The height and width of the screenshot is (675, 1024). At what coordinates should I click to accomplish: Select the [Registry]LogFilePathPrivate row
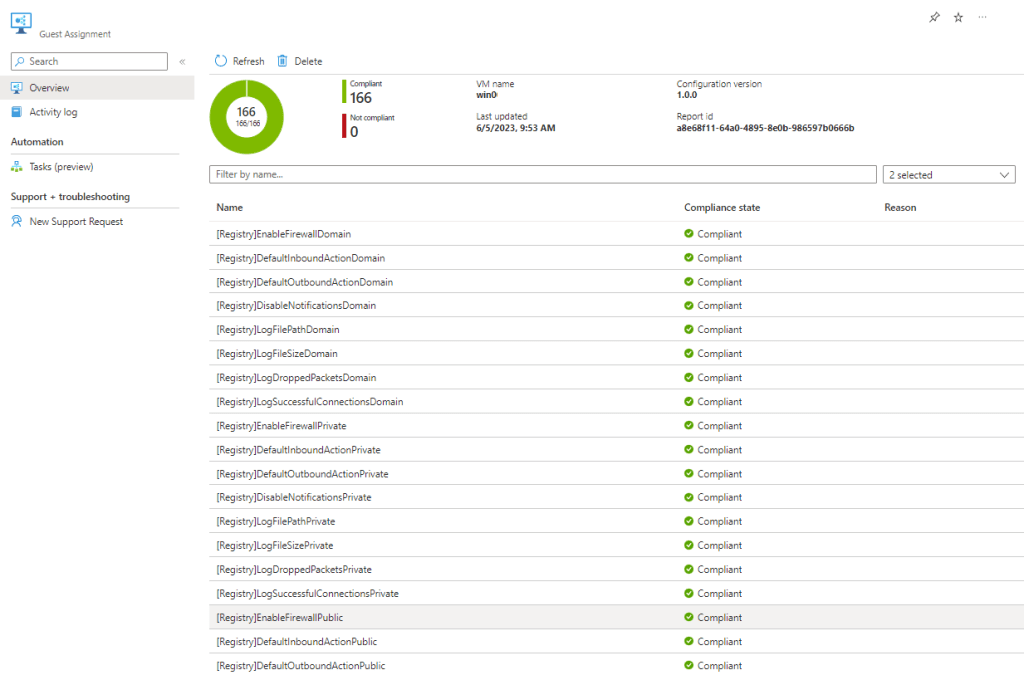tap(276, 522)
